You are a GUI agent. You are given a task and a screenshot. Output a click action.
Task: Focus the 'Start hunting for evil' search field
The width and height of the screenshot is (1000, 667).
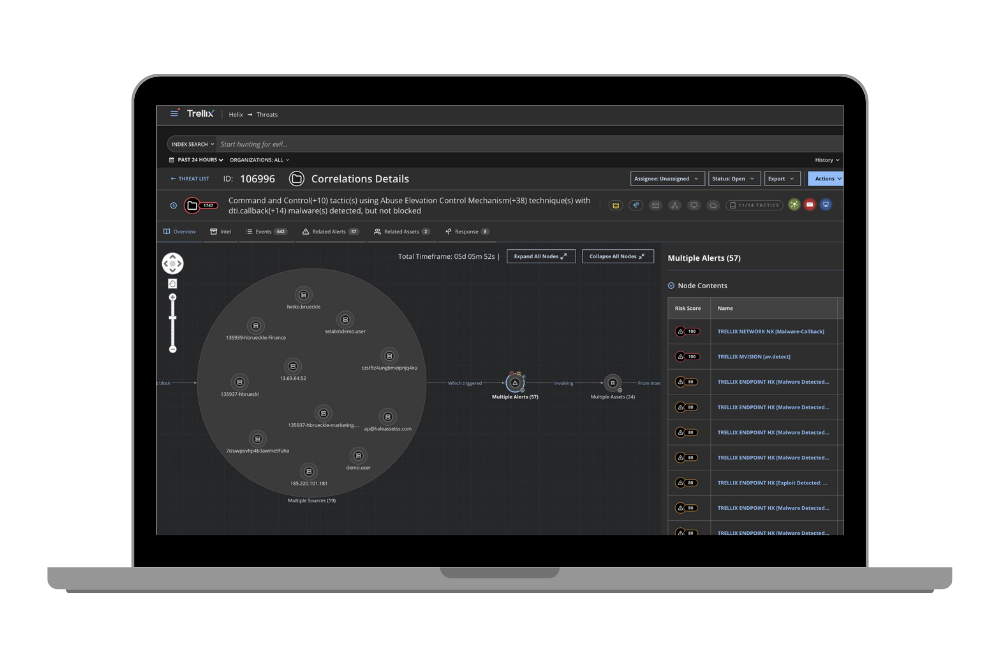(529, 144)
